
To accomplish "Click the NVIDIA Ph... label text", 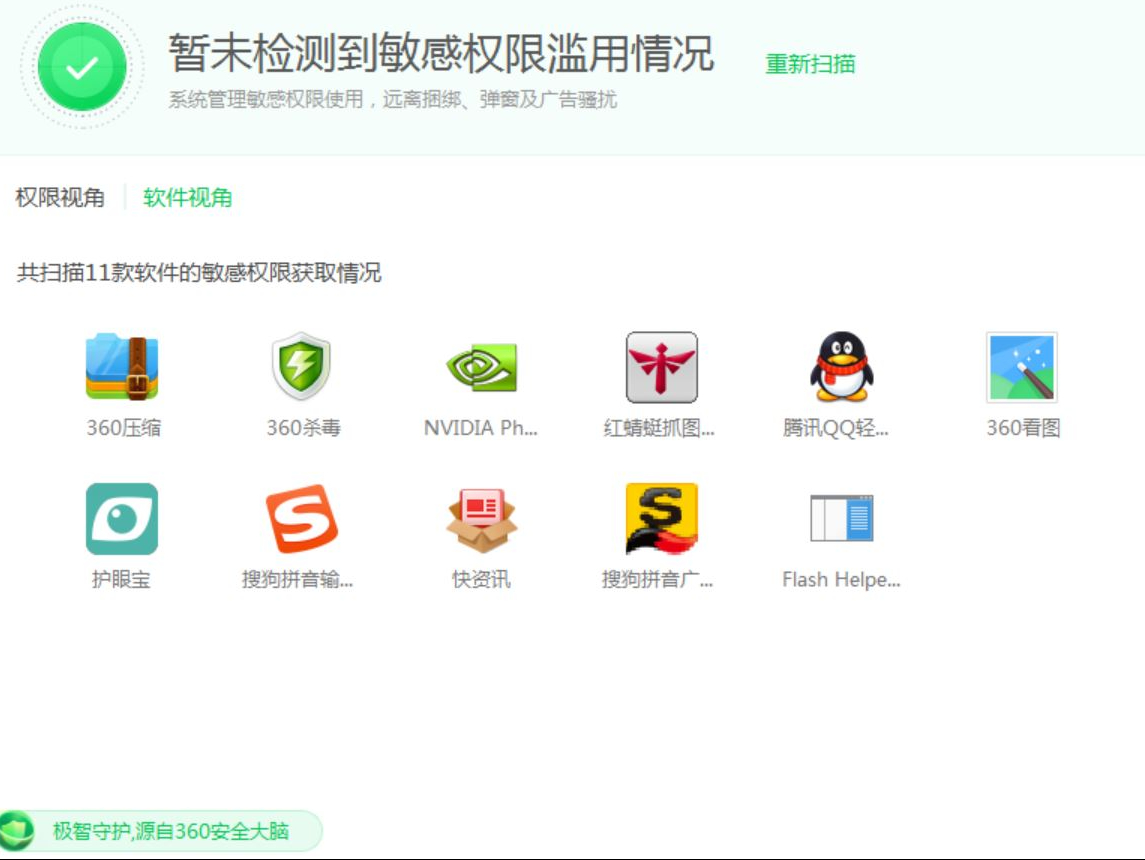I will tap(480, 428).
